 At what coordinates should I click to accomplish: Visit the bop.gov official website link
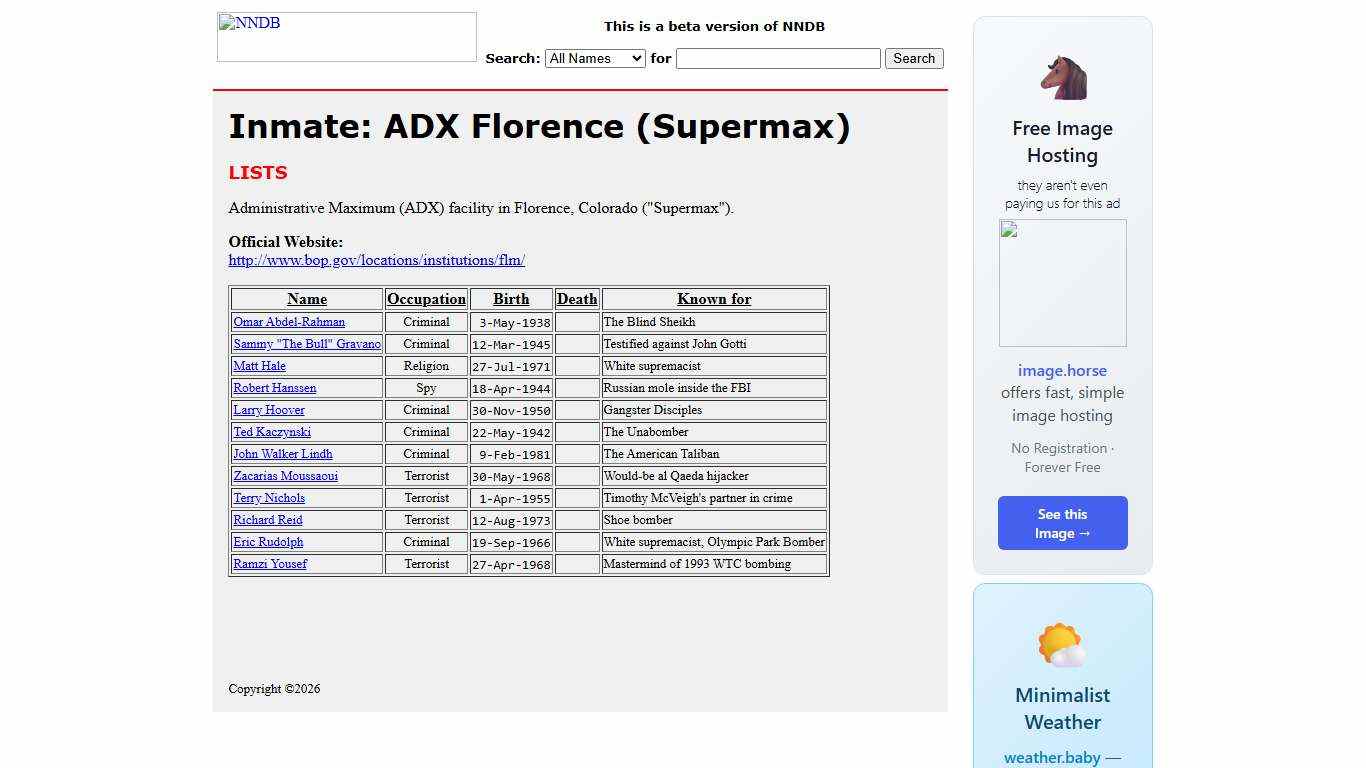(376, 260)
